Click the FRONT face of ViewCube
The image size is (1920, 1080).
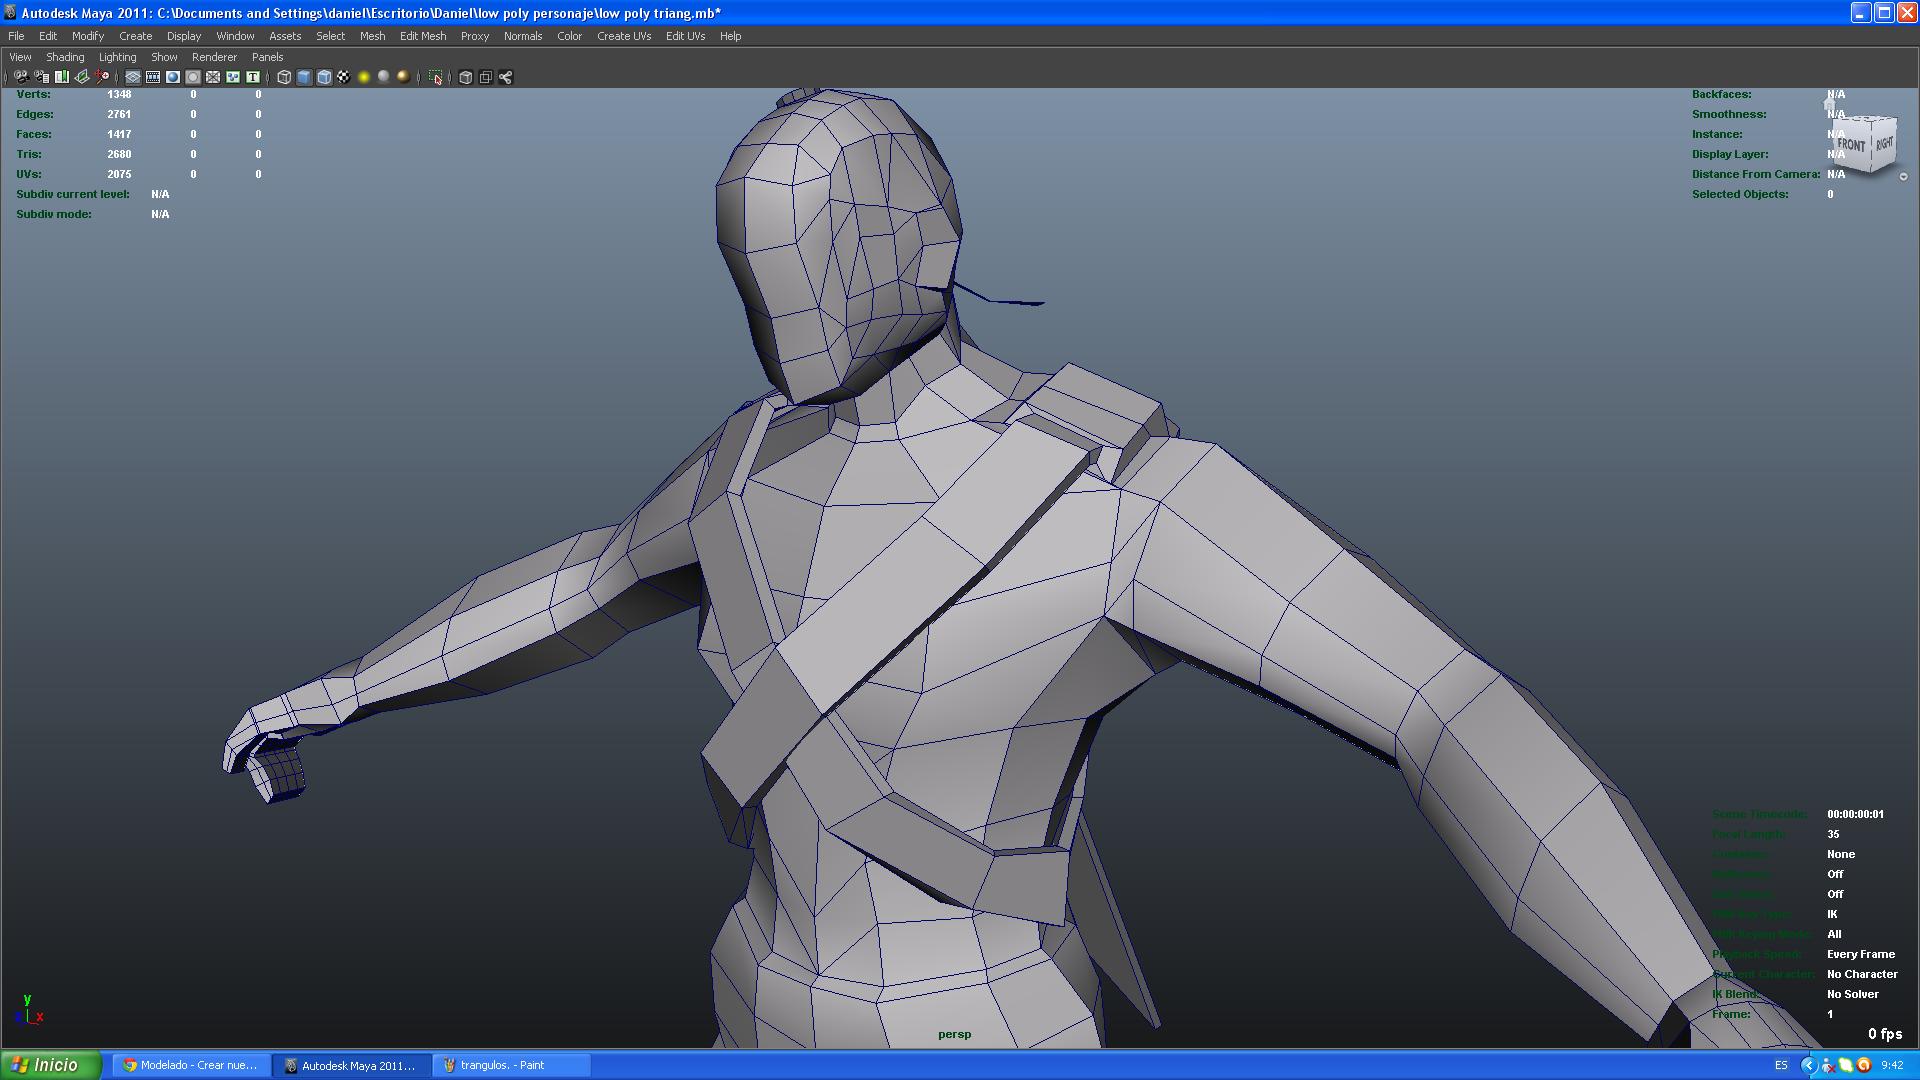pyautogui.click(x=1851, y=145)
